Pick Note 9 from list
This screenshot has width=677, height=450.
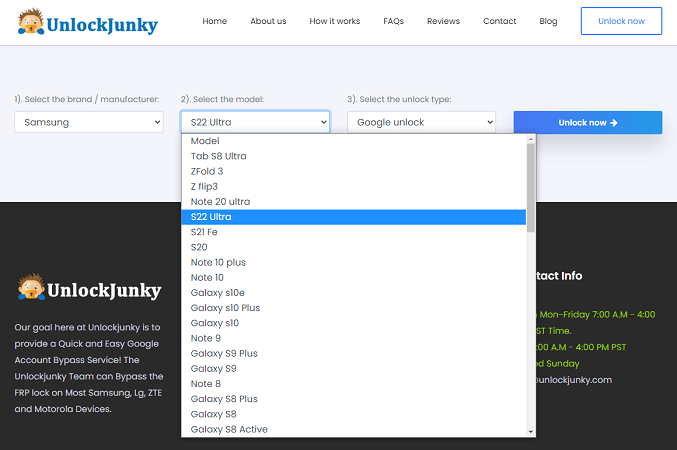coord(354,338)
